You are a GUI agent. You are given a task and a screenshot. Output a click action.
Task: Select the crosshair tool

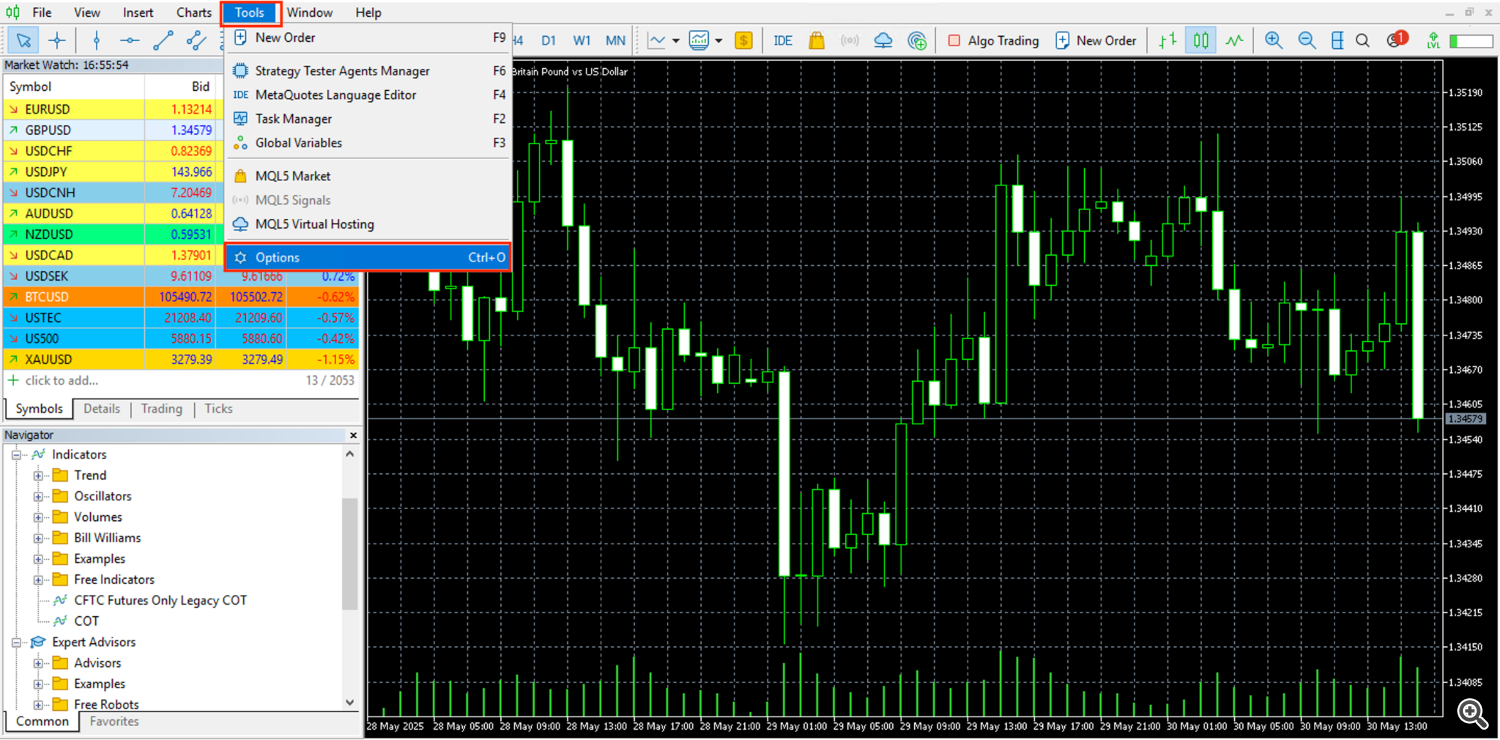coord(57,41)
